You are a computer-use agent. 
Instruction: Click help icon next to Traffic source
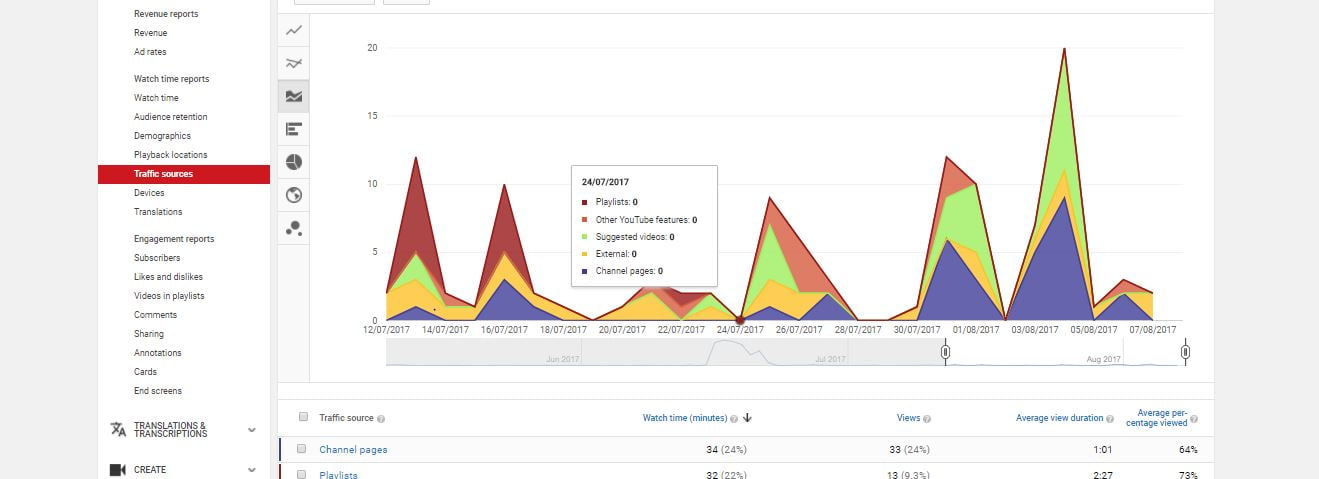(381, 419)
